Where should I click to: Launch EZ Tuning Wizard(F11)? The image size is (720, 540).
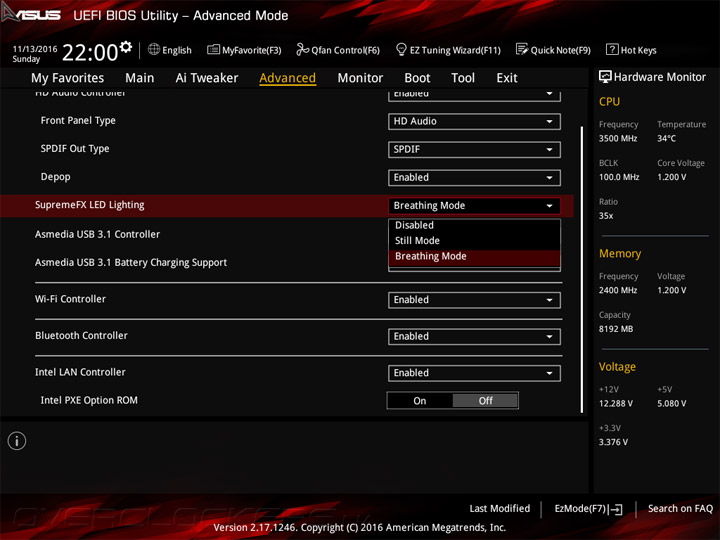[x=448, y=50]
